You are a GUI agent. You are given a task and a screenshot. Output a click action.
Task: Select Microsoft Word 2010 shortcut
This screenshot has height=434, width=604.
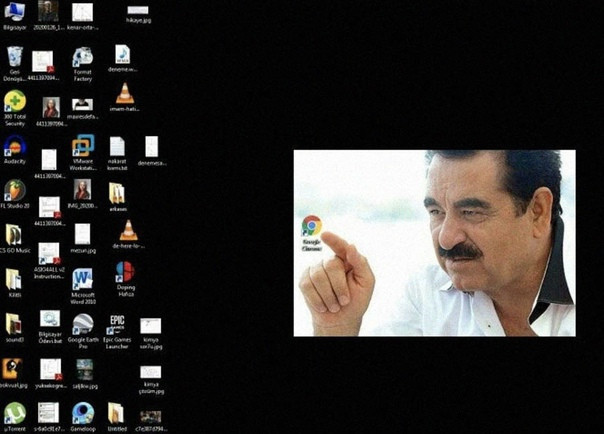coord(82,278)
